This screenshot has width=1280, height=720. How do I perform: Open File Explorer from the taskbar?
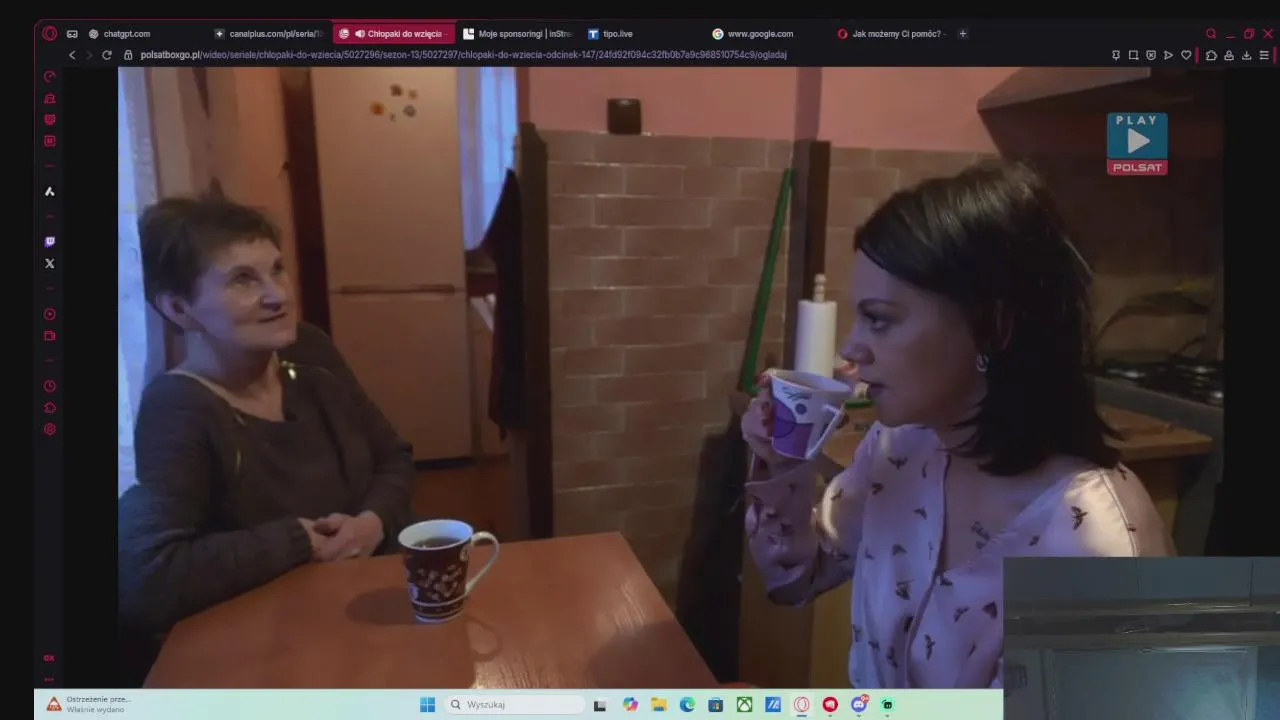(659, 705)
